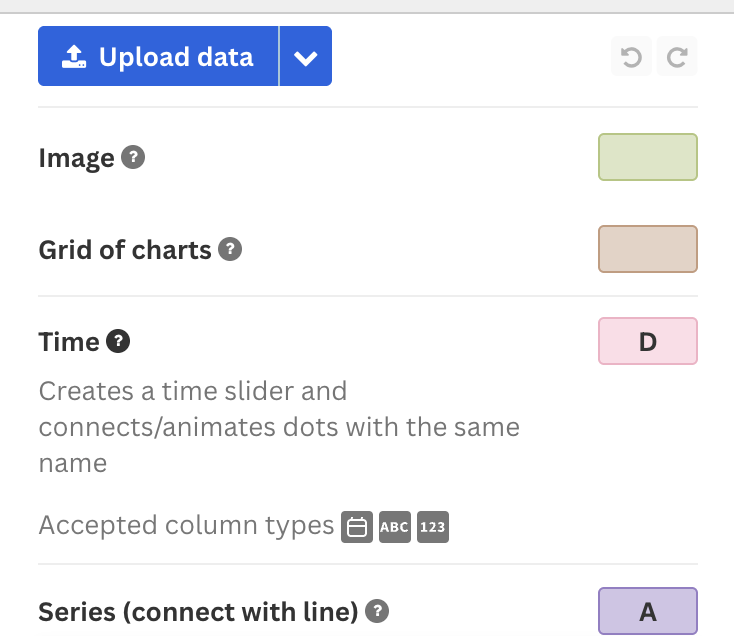
Task: Edit the Series column binding showing A
Action: tap(648, 611)
